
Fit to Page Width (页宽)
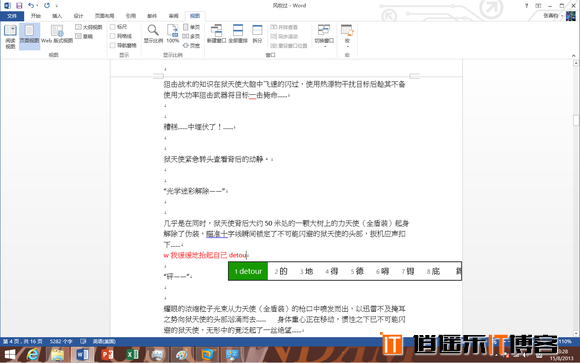coord(191,45)
